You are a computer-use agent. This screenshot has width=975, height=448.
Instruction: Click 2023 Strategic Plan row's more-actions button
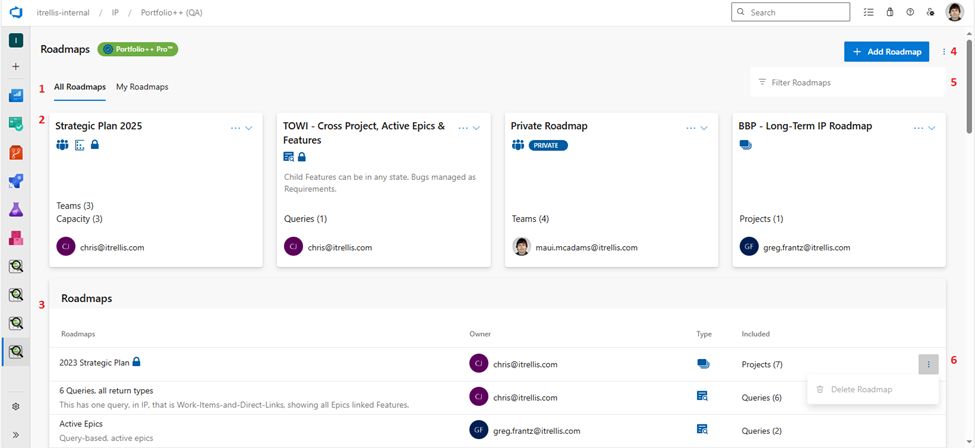928,364
